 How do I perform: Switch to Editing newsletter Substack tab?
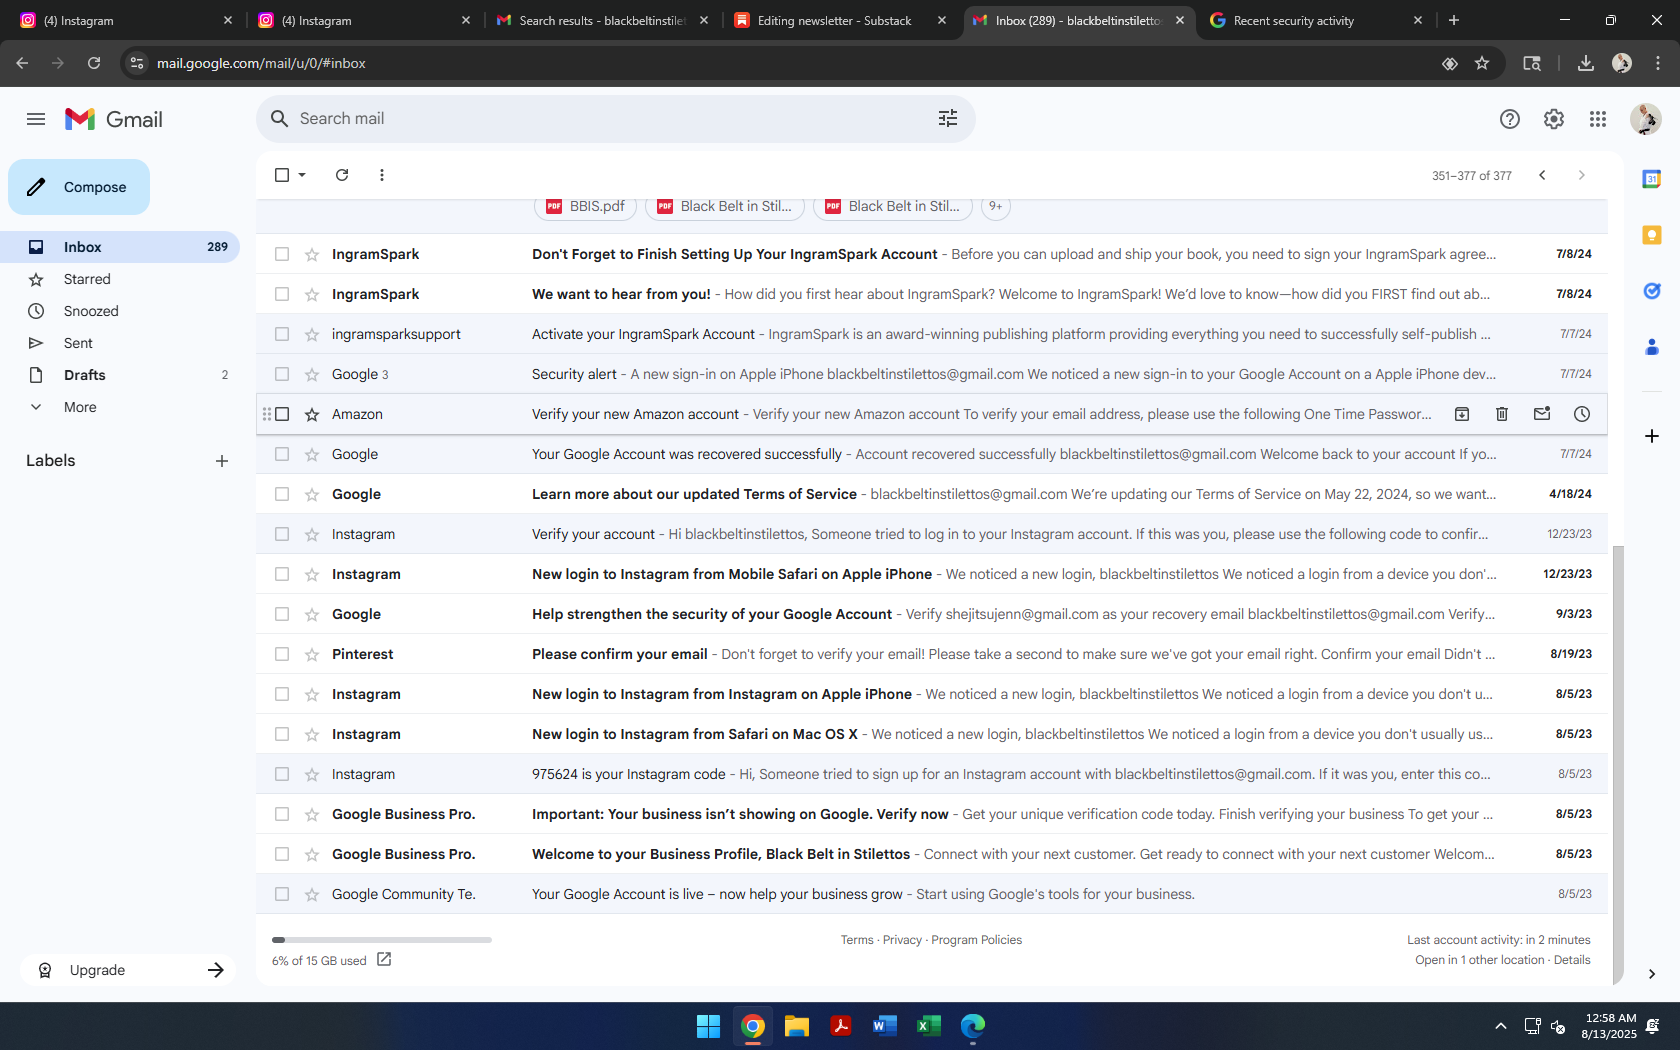[x=840, y=20]
